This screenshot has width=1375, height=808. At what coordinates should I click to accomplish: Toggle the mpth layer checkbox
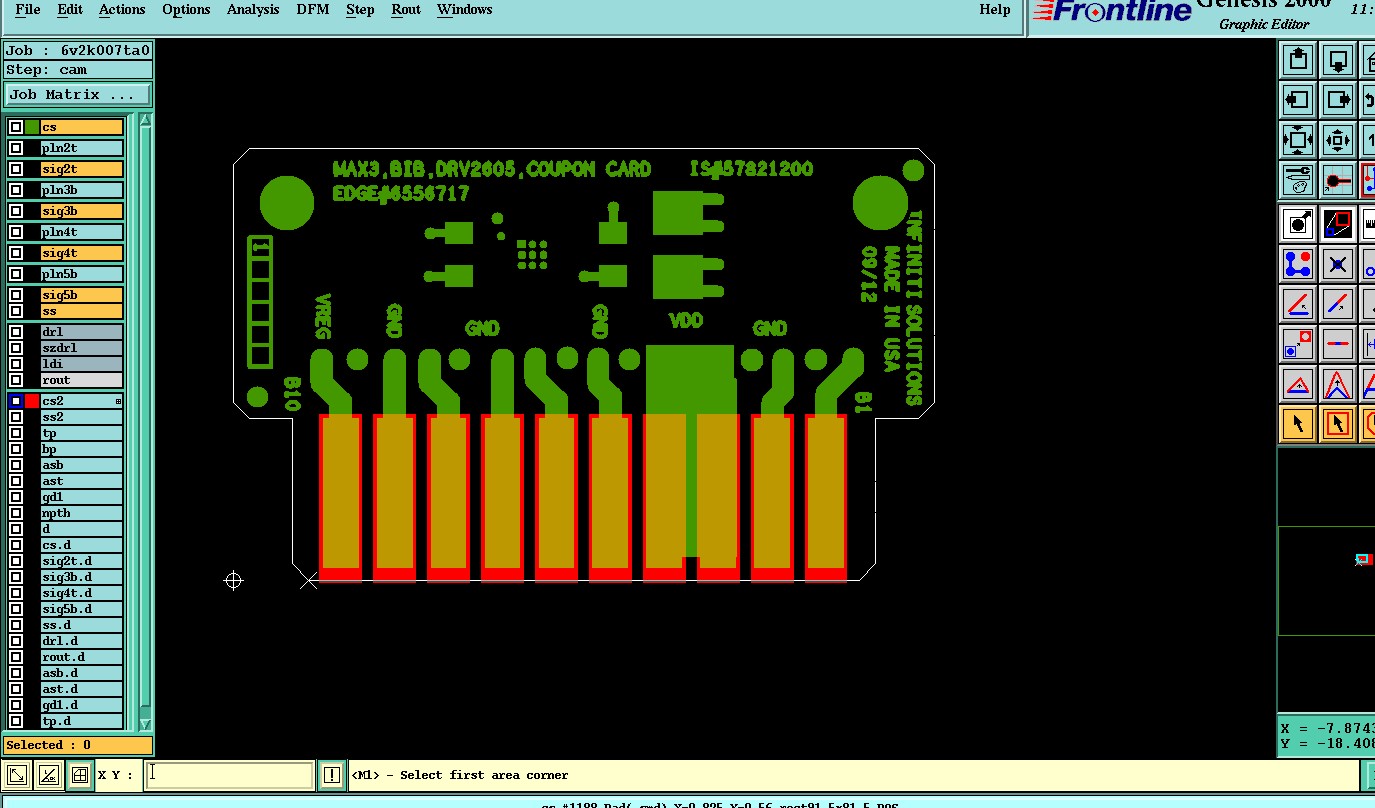coord(16,513)
